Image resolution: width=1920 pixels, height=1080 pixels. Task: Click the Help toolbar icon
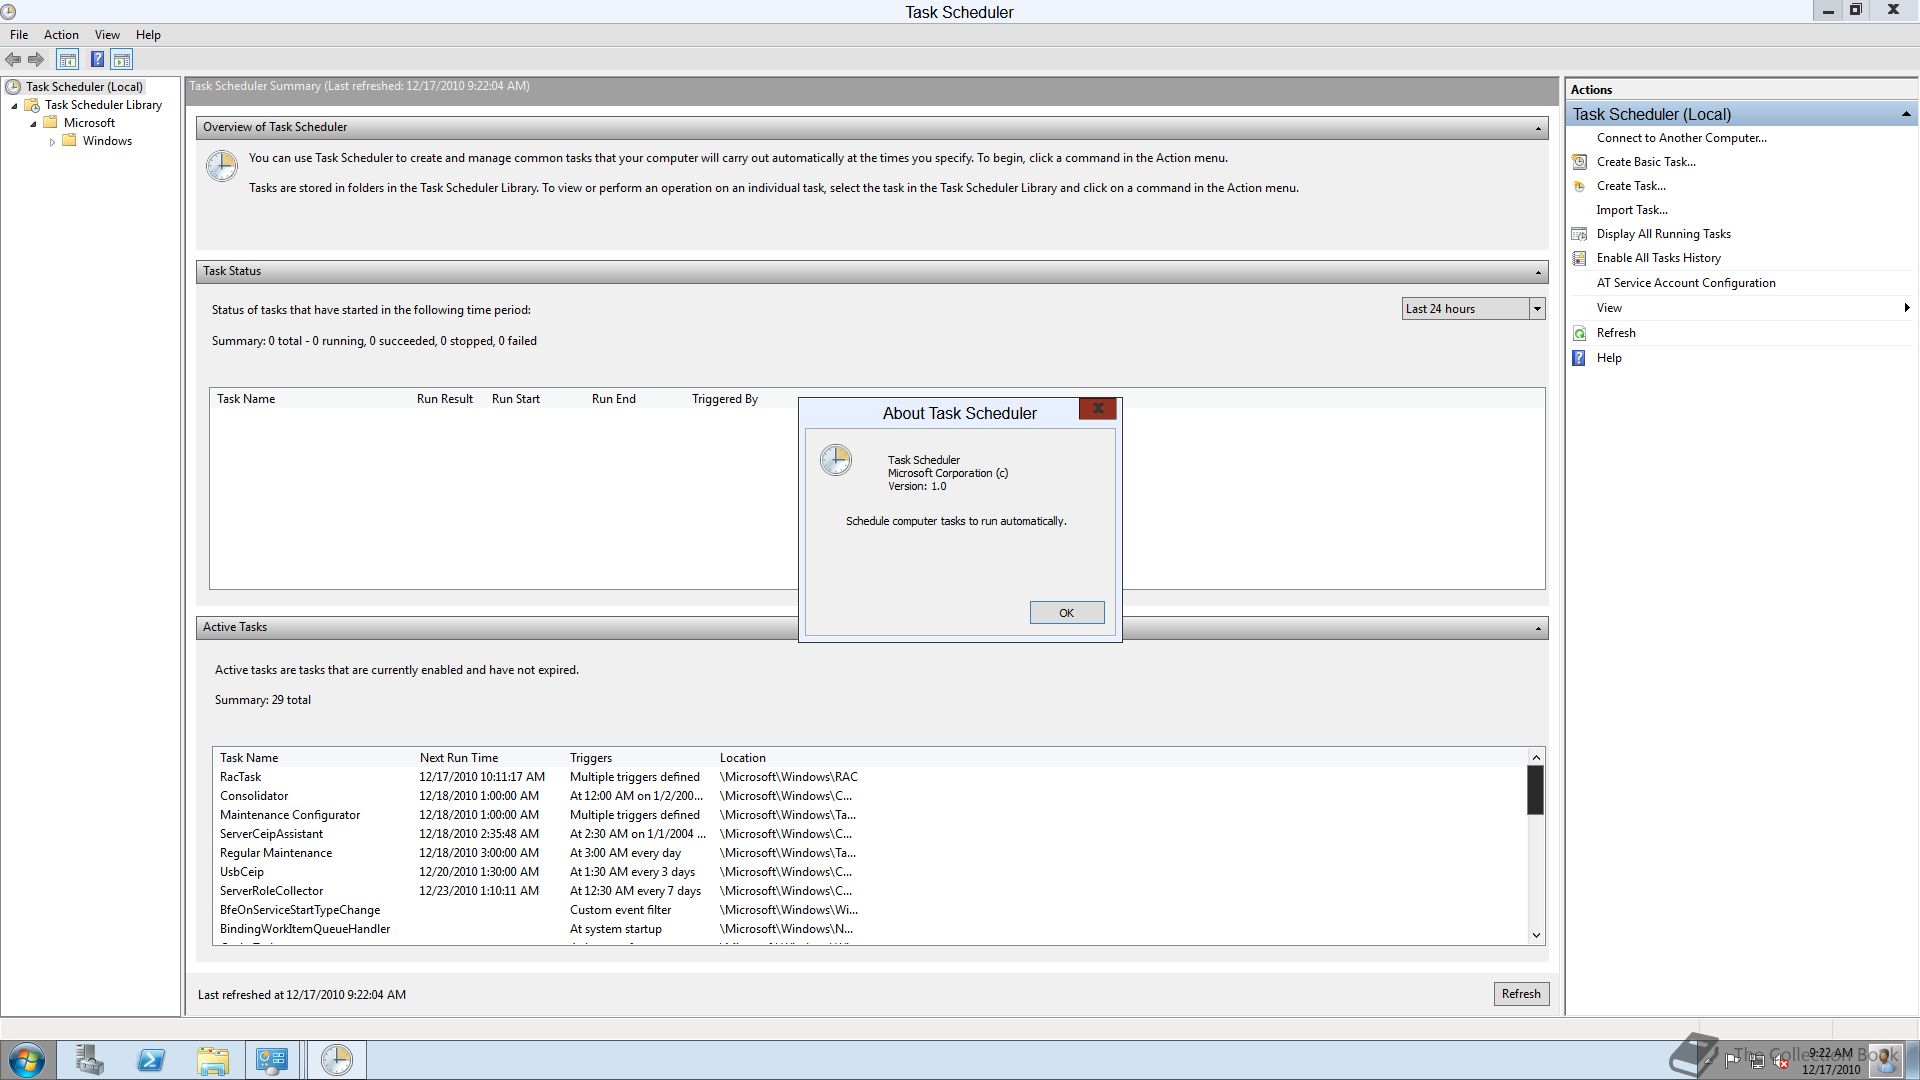coord(97,60)
